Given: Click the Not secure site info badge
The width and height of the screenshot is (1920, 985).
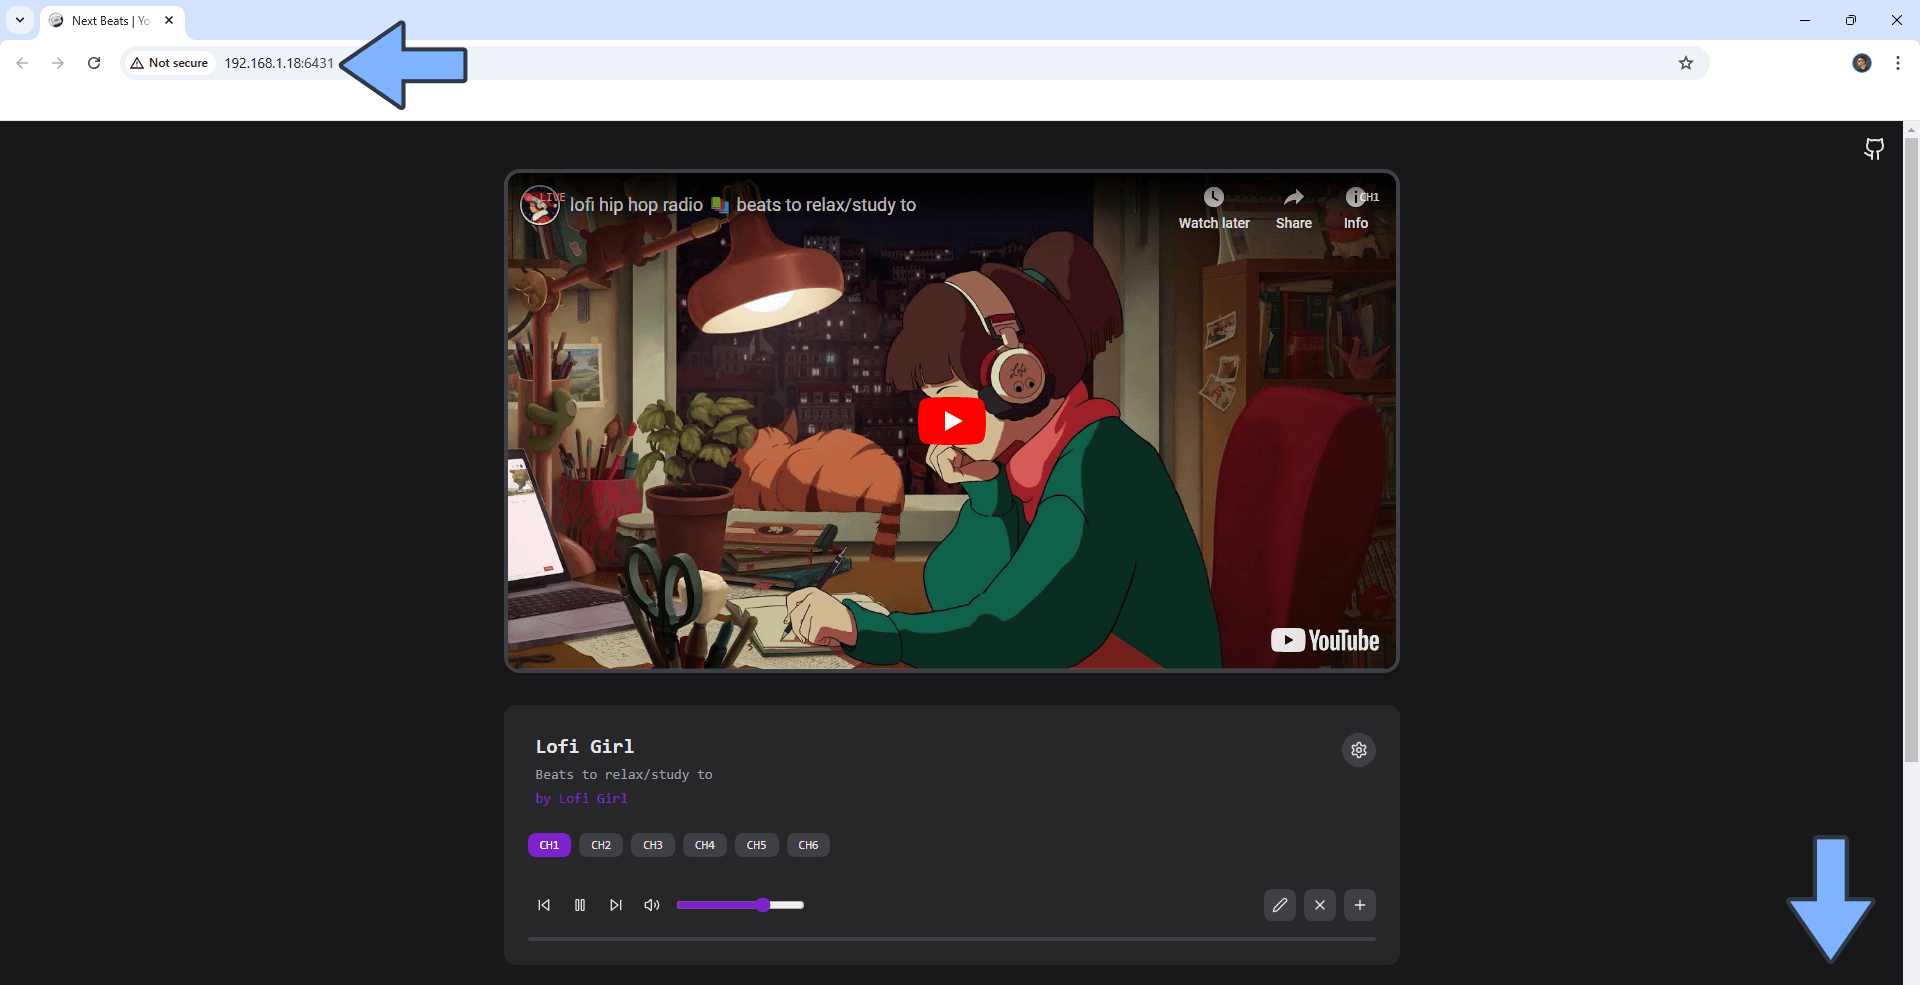Looking at the screenshot, I should pos(169,63).
